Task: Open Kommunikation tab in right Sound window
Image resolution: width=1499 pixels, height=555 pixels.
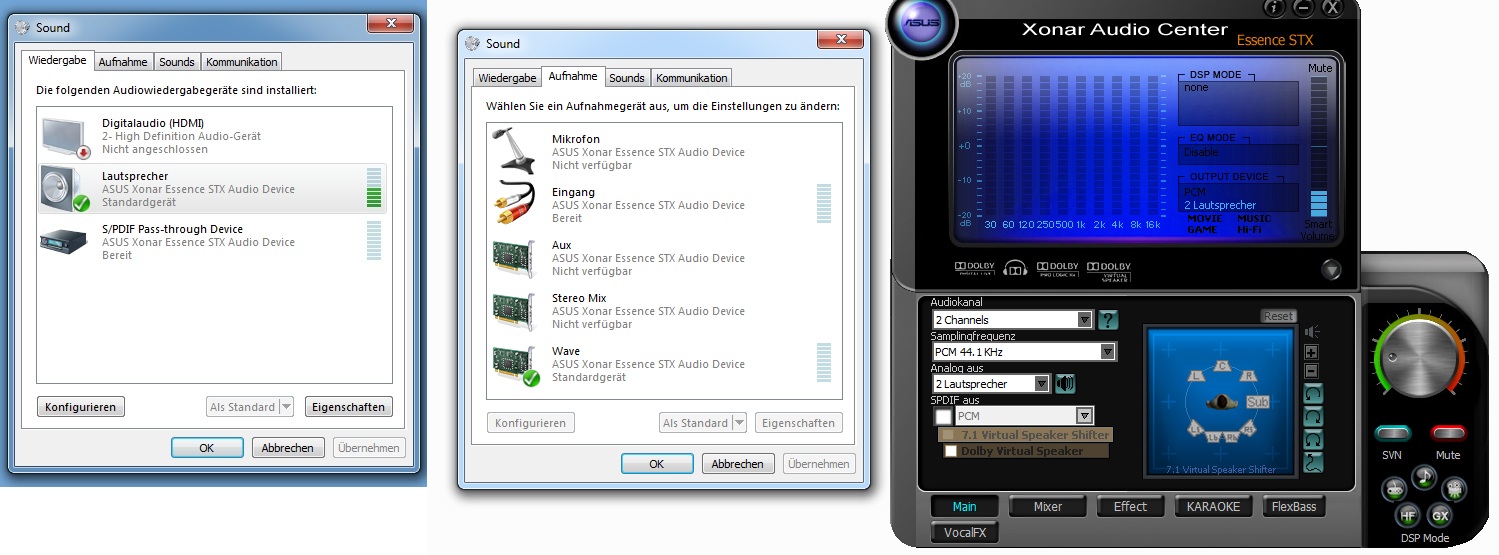Action: coord(691,78)
